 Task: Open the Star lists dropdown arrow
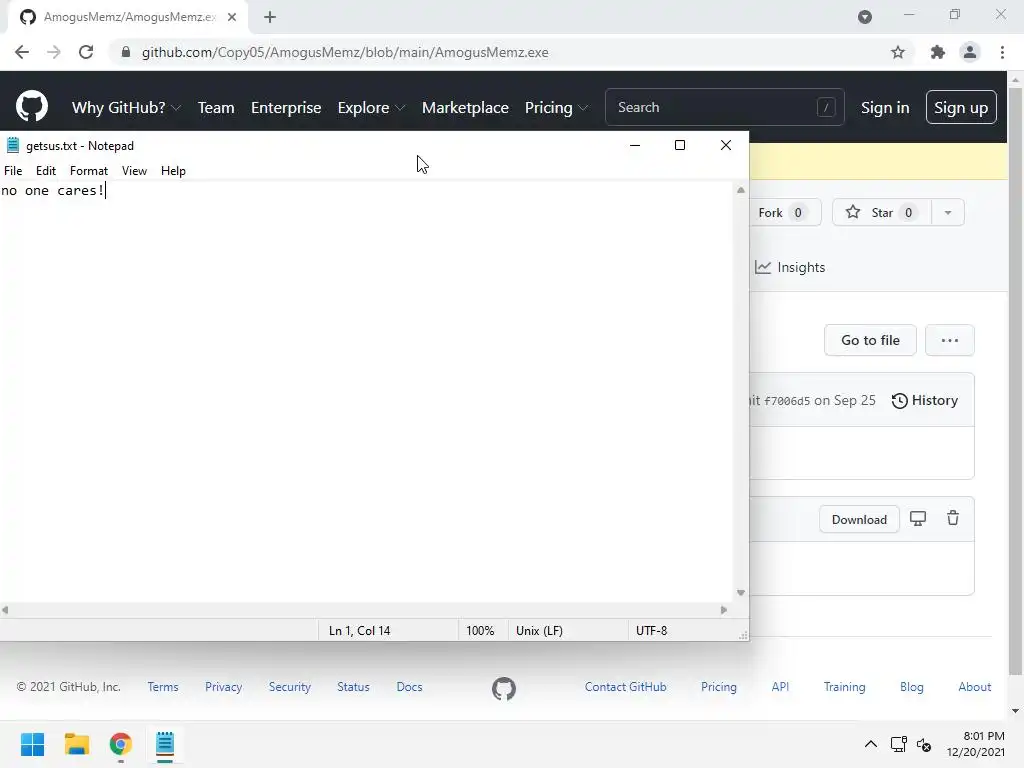pos(948,212)
